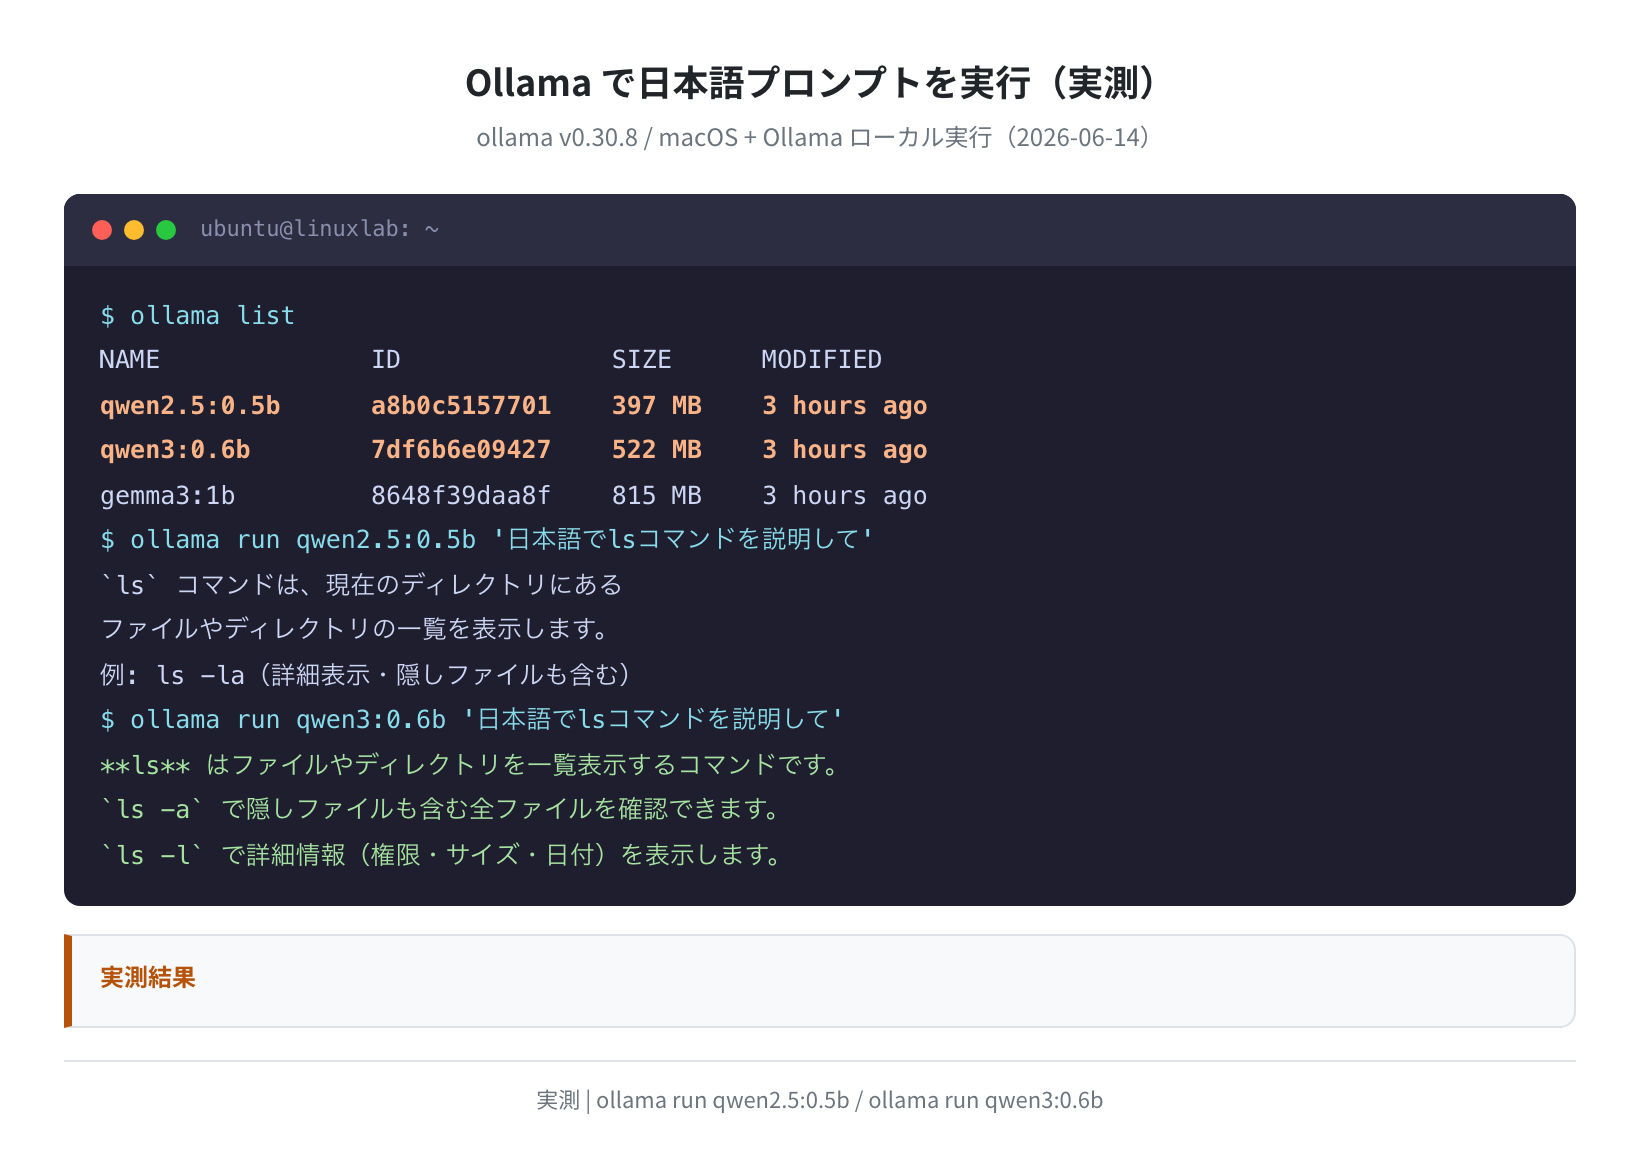The height and width of the screenshot is (1154, 1640).
Task: Click the yellow minimize dot in terminal titlebar
Action: click(134, 230)
